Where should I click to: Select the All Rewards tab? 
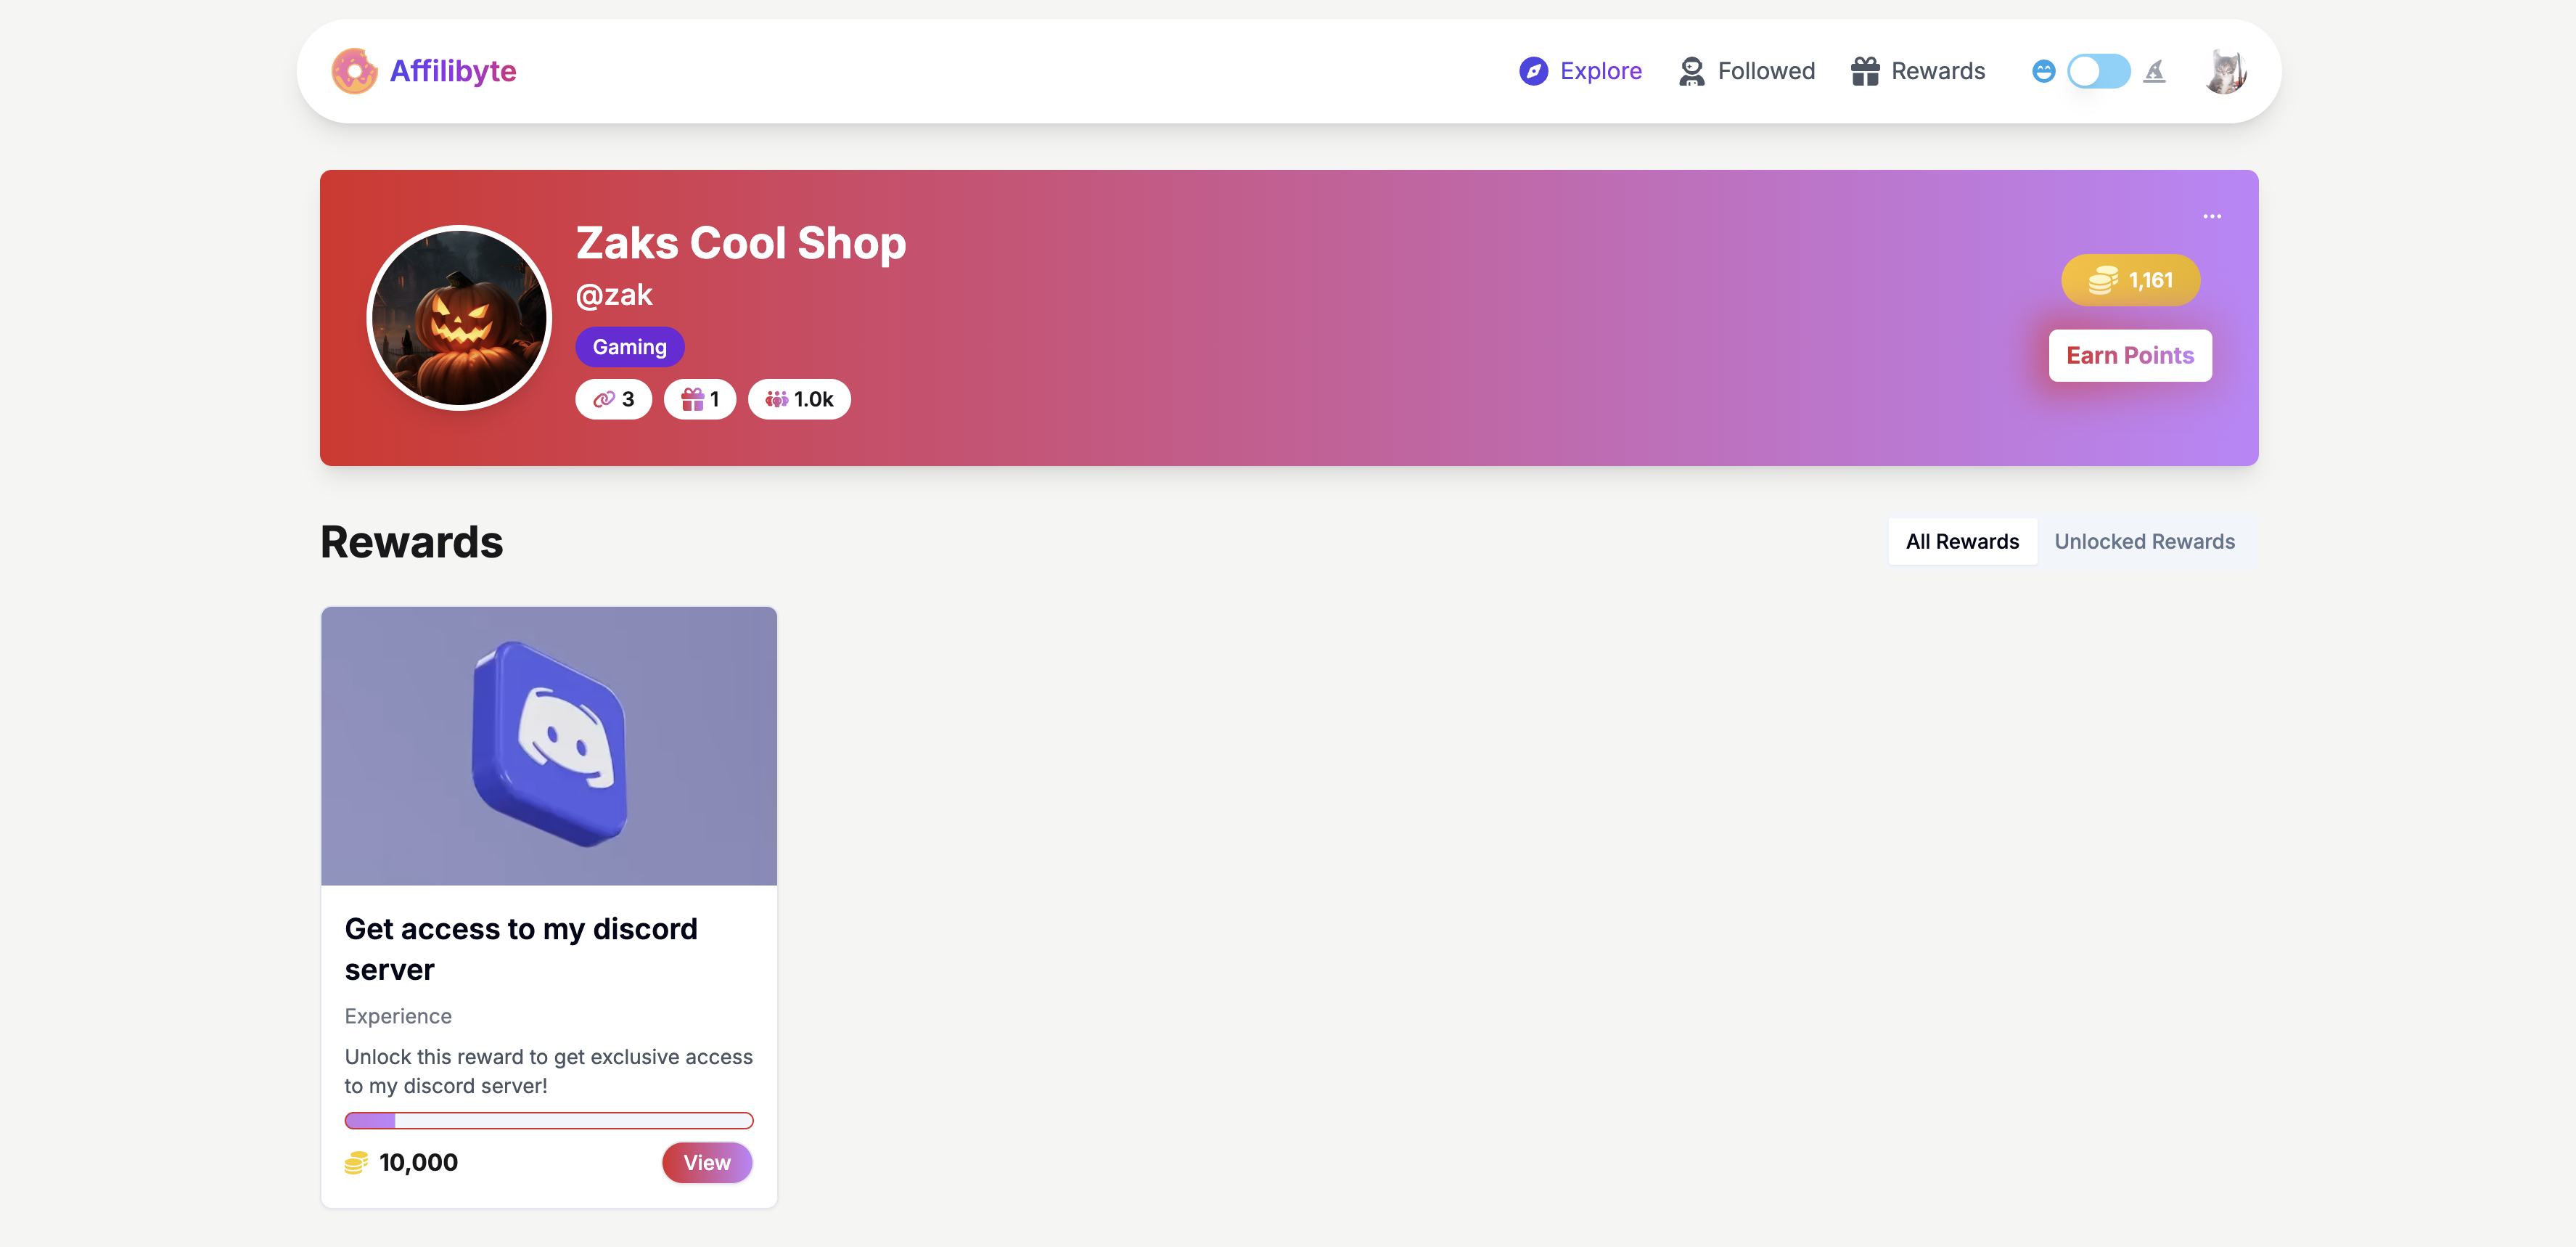pos(1961,541)
